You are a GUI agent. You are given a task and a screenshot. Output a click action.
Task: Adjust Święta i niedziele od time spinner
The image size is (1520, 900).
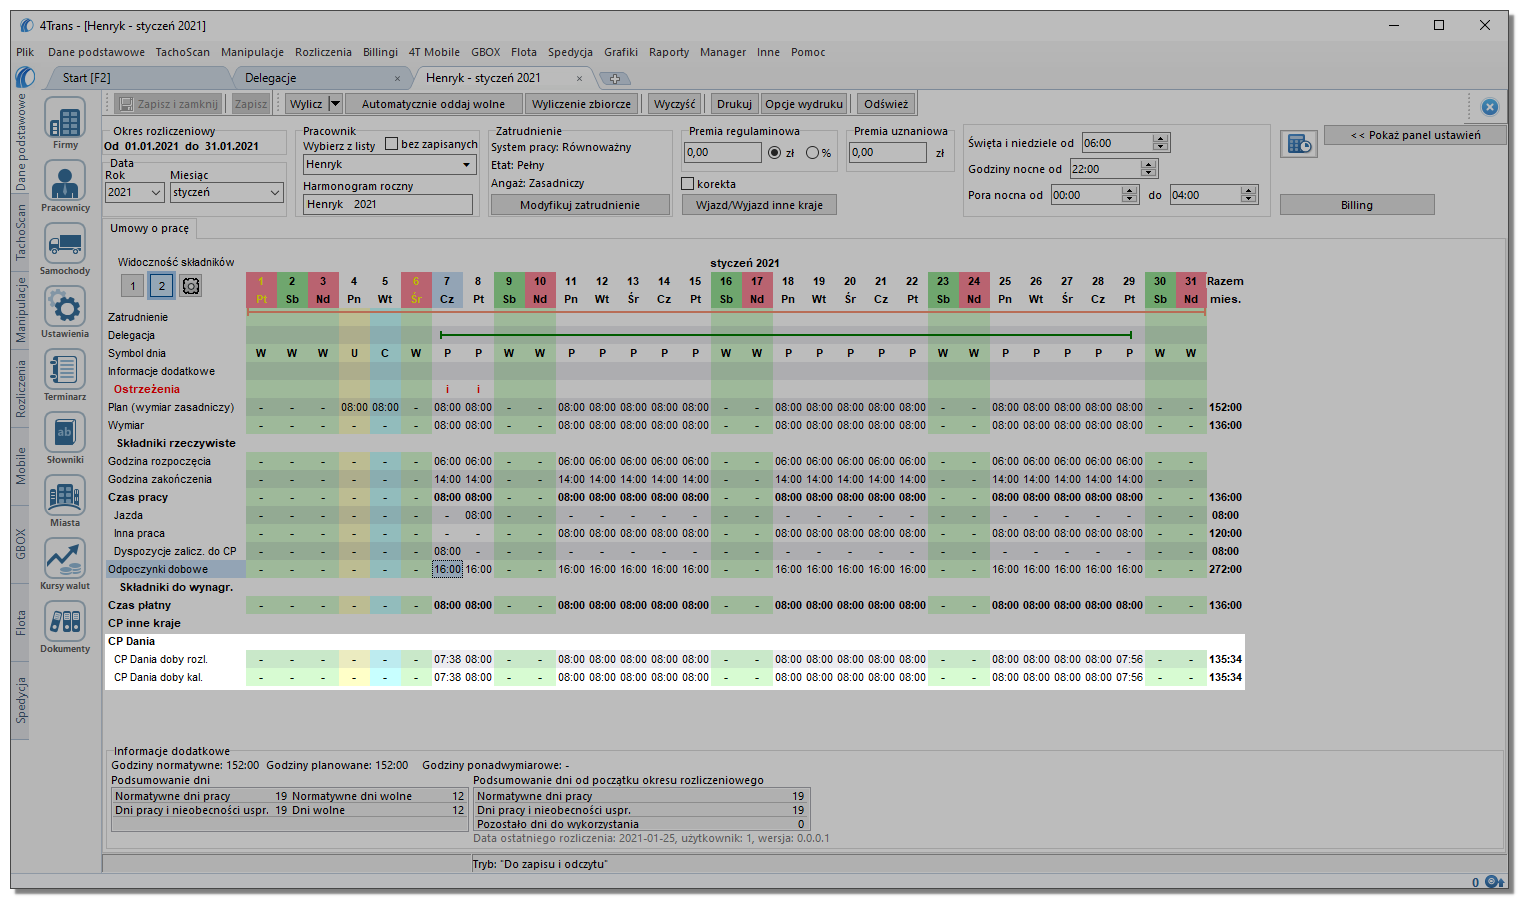tap(1160, 143)
